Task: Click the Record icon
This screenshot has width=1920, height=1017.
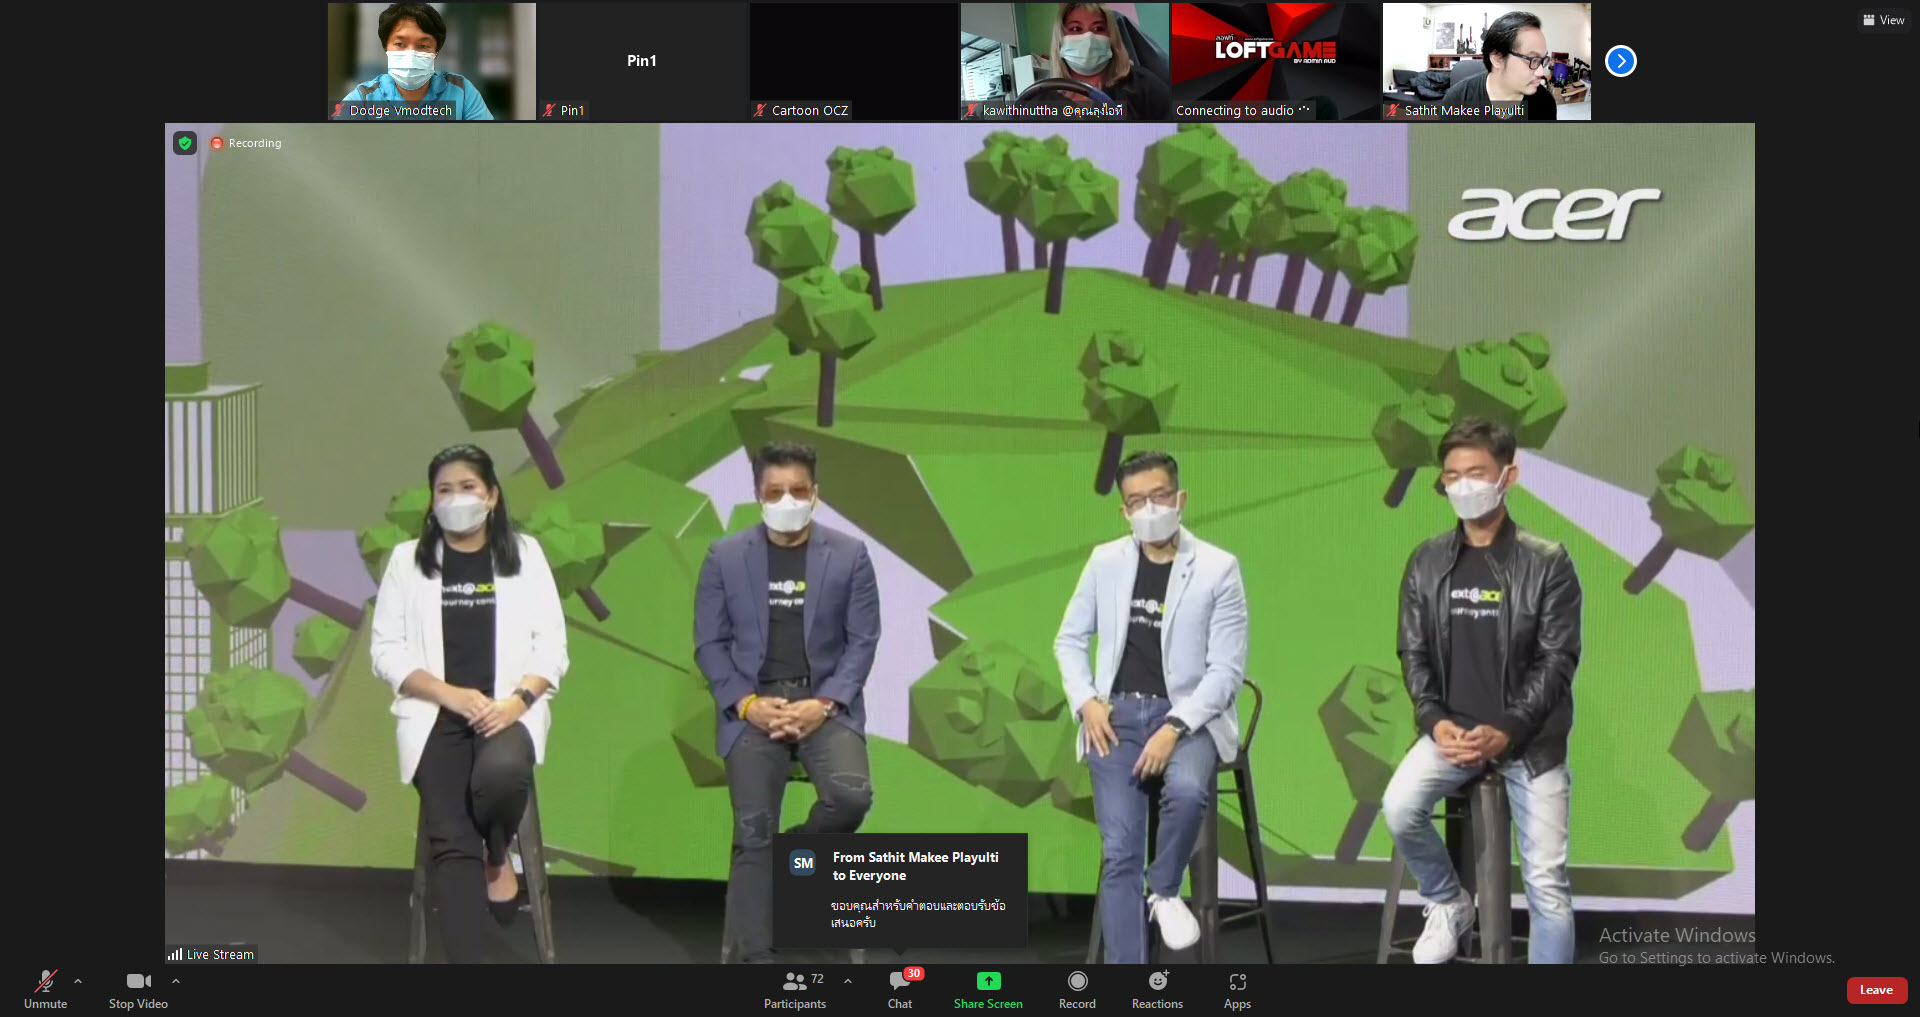Action: tap(1077, 981)
